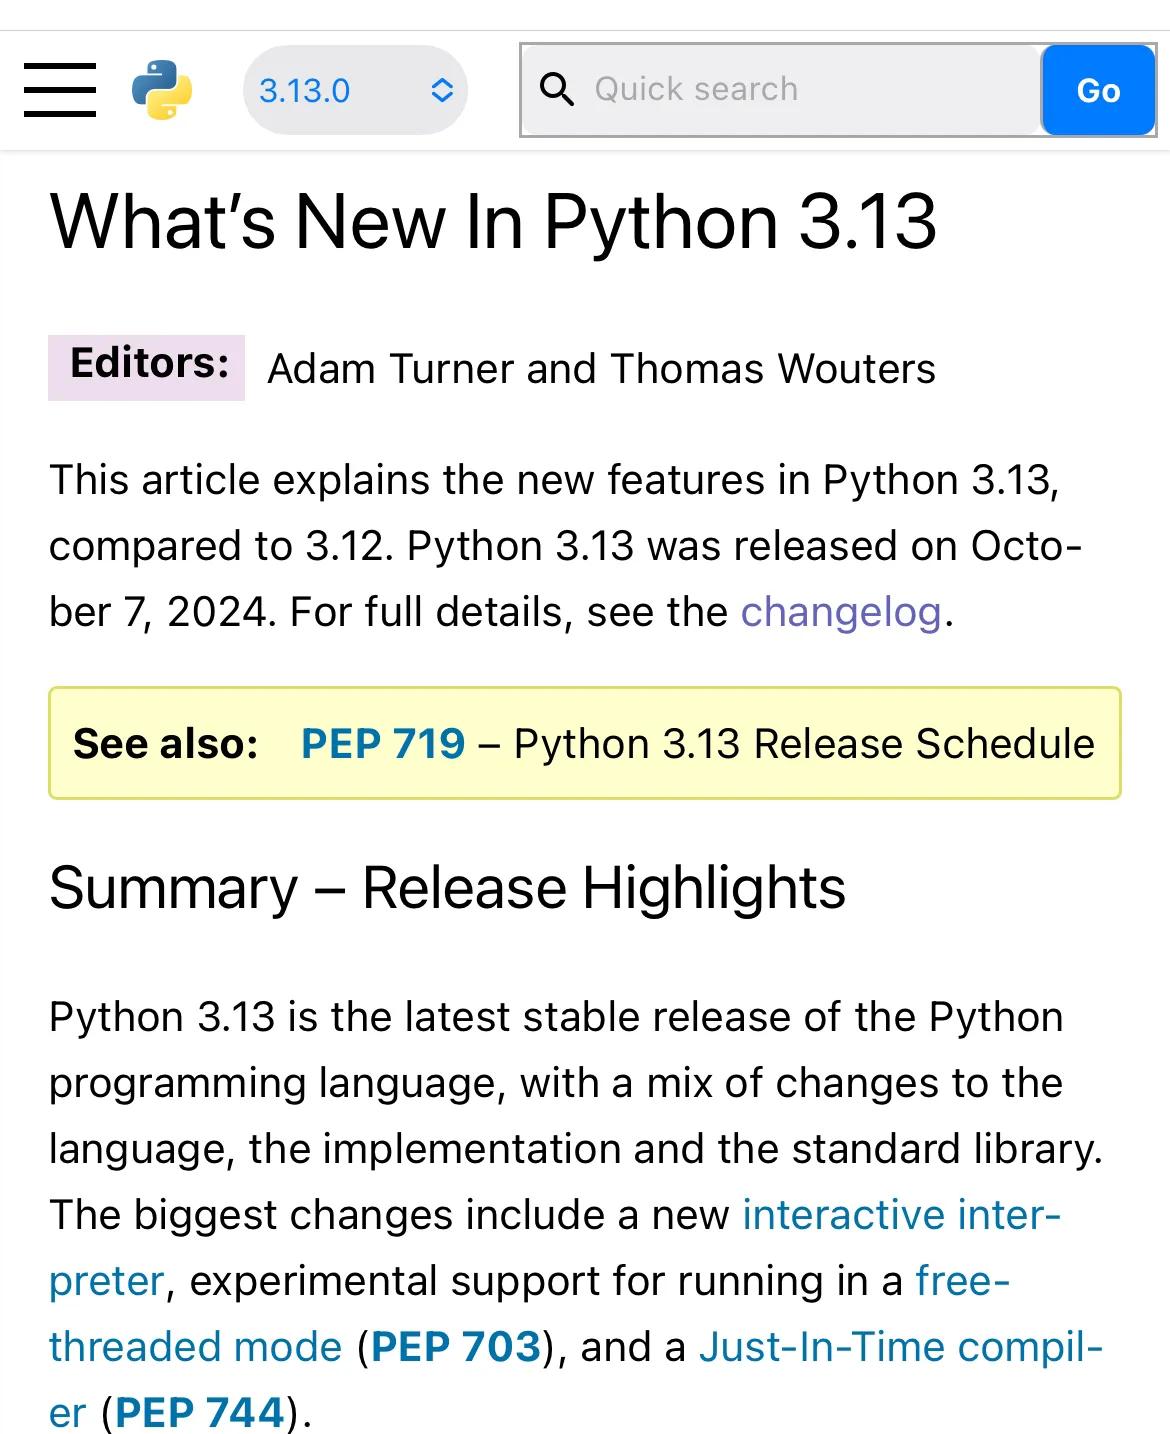Click the Python logo icon

click(162, 90)
